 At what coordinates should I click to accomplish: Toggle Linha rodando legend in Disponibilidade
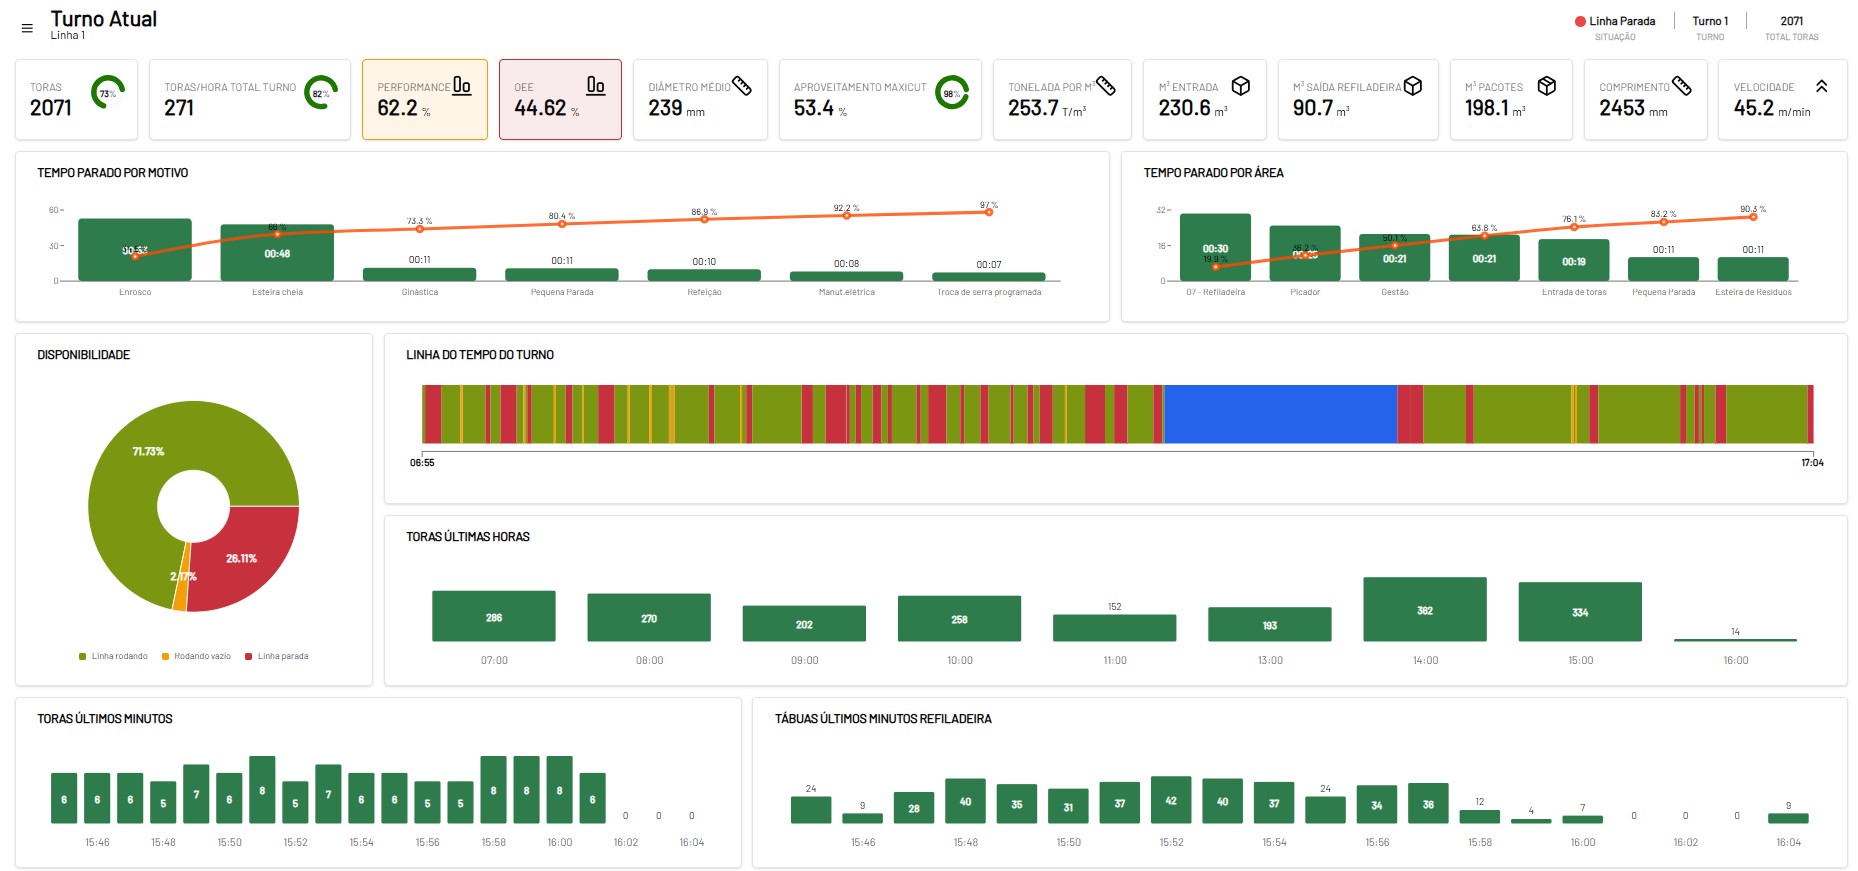pos(113,656)
